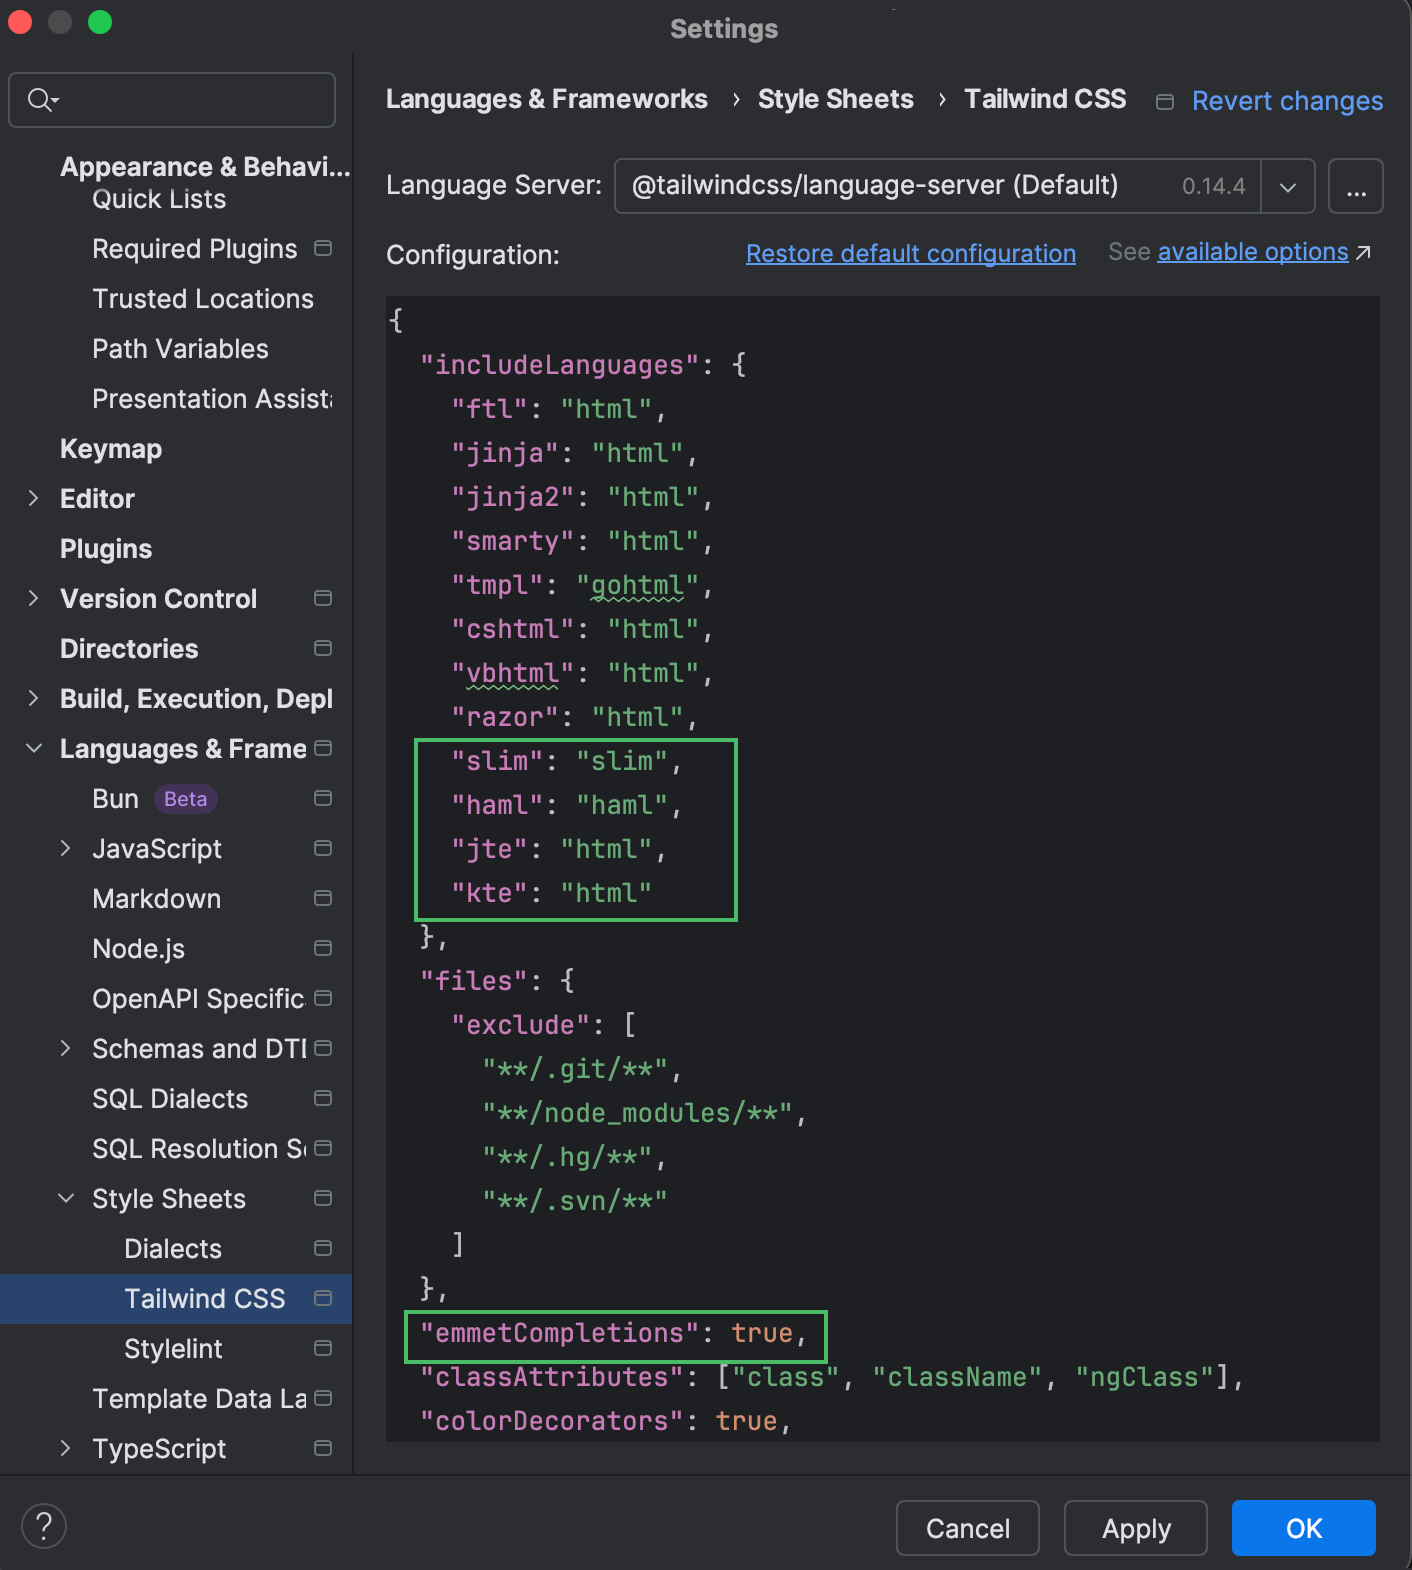Open the available options link
1412x1570 pixels.
pos(1252,252)
